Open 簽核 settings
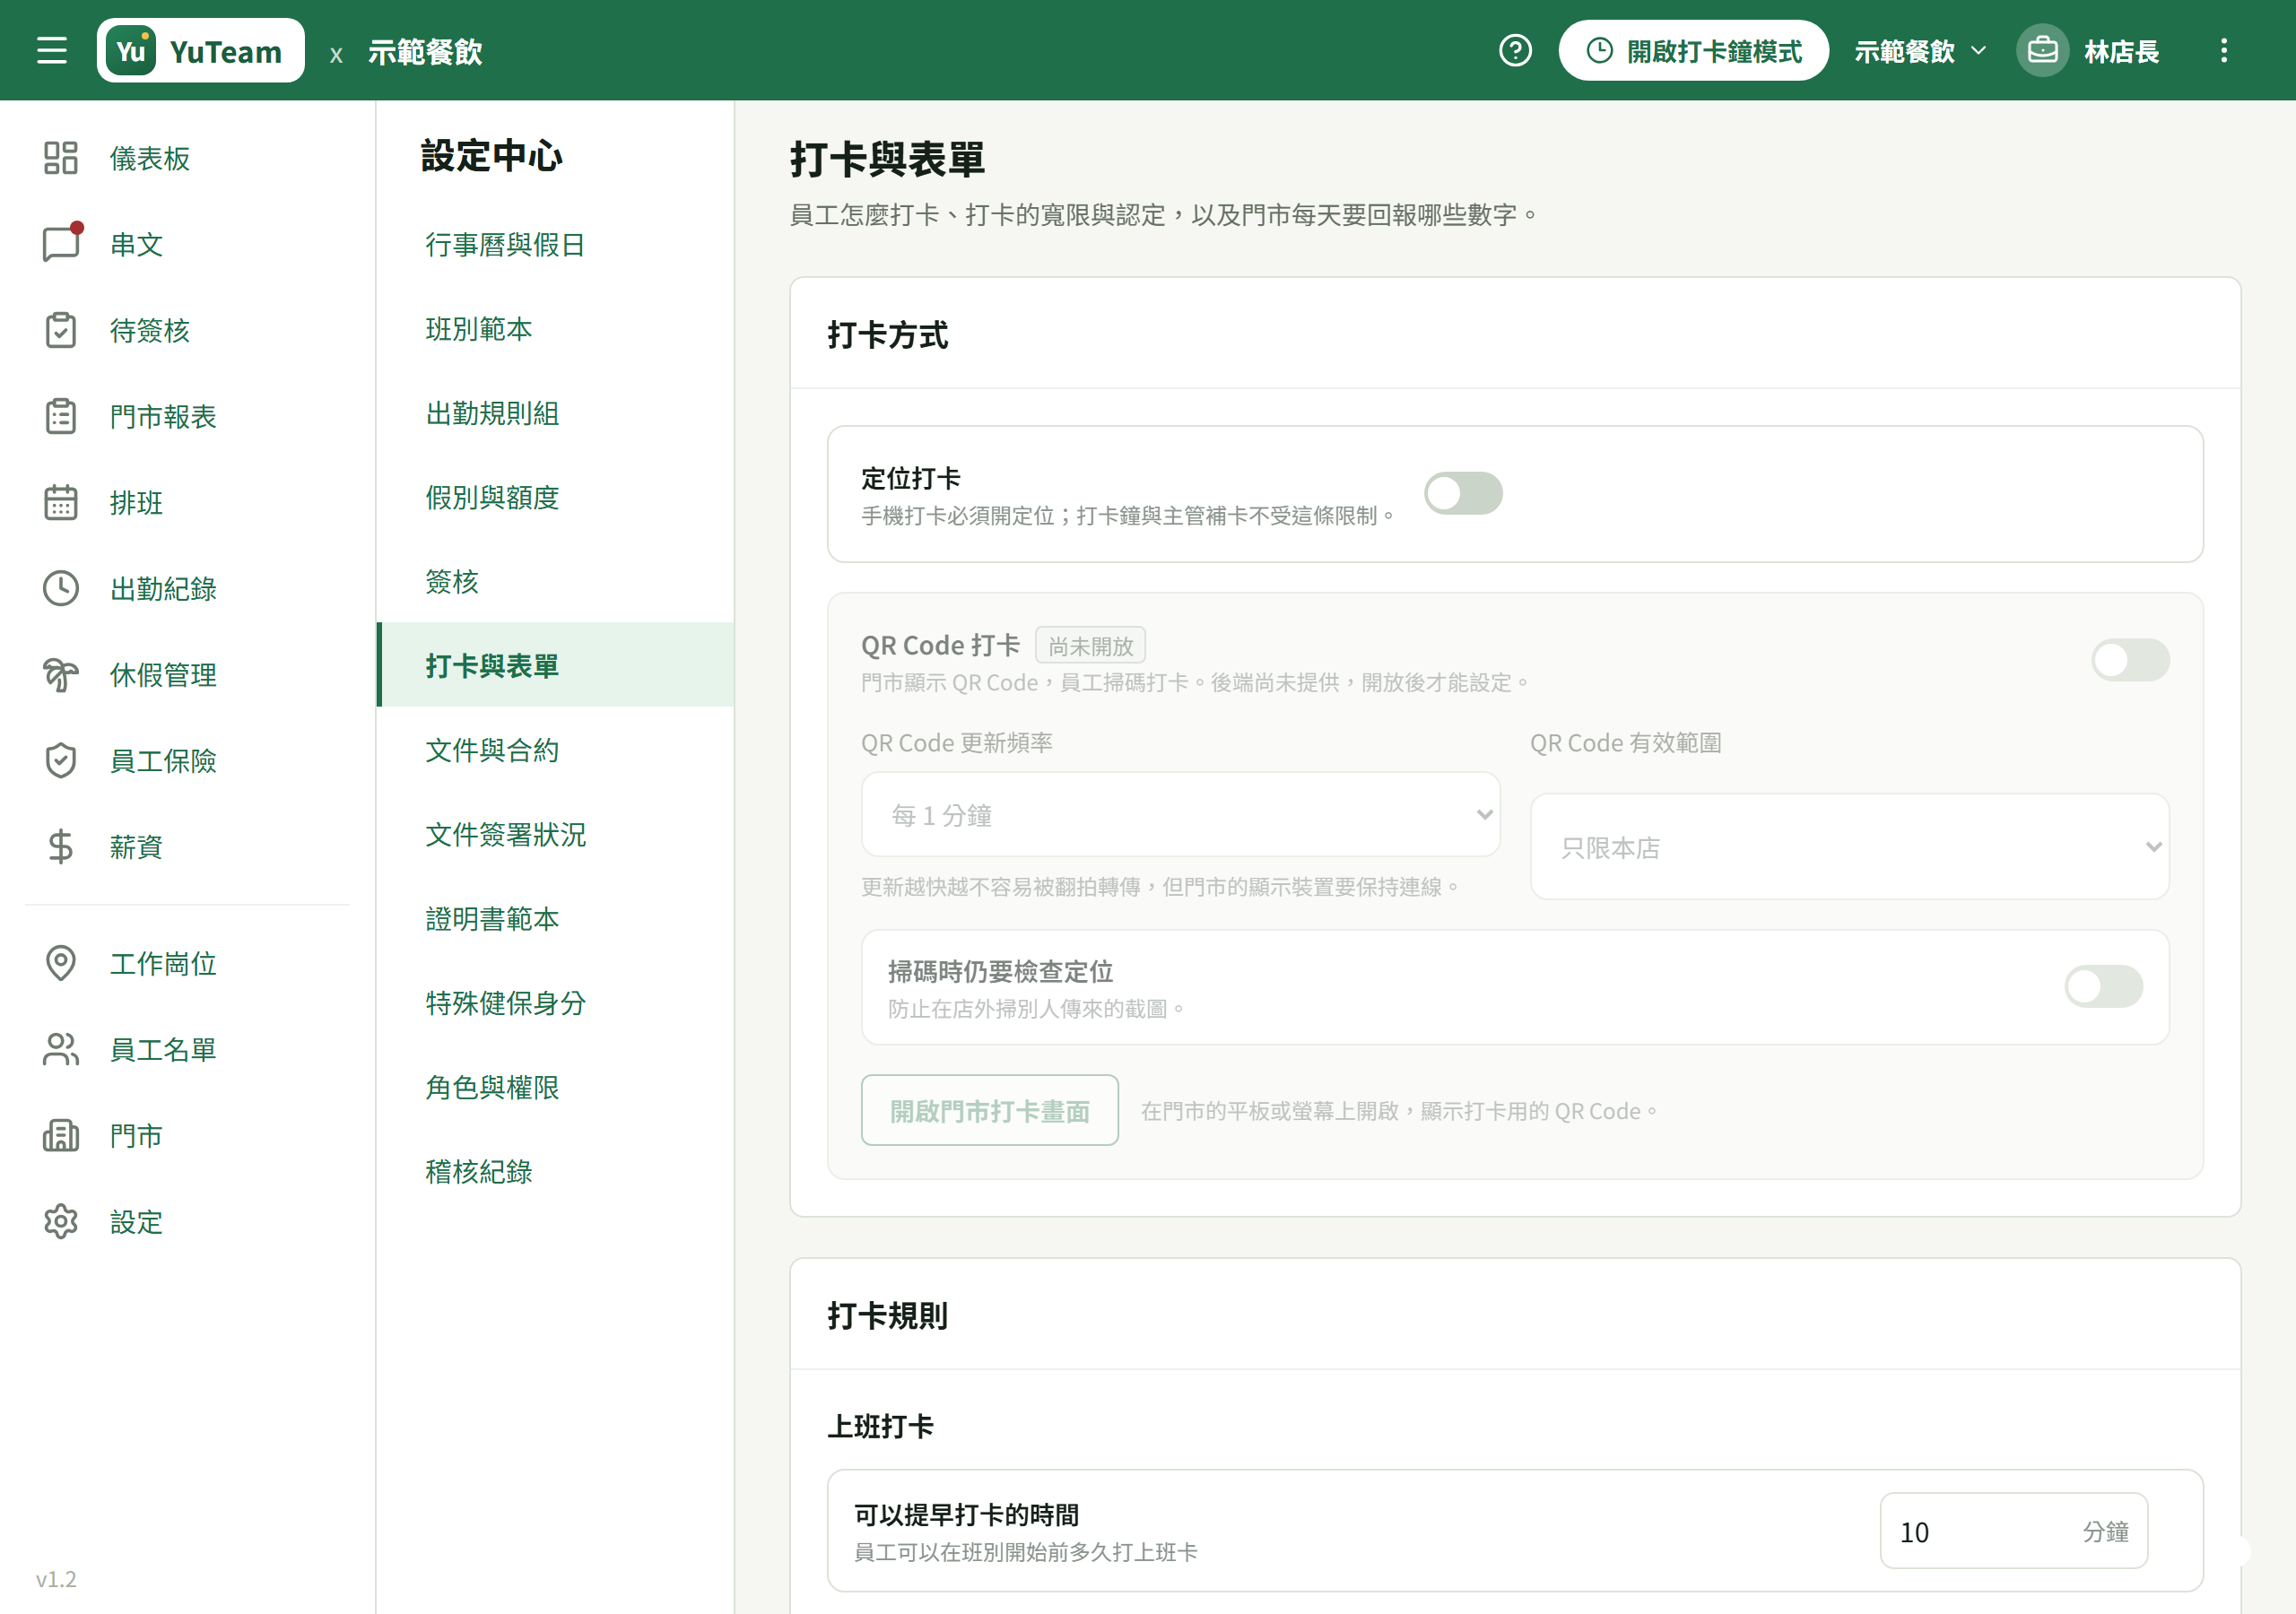Viewport: 2296px width, 1614px height. point(555,581)
